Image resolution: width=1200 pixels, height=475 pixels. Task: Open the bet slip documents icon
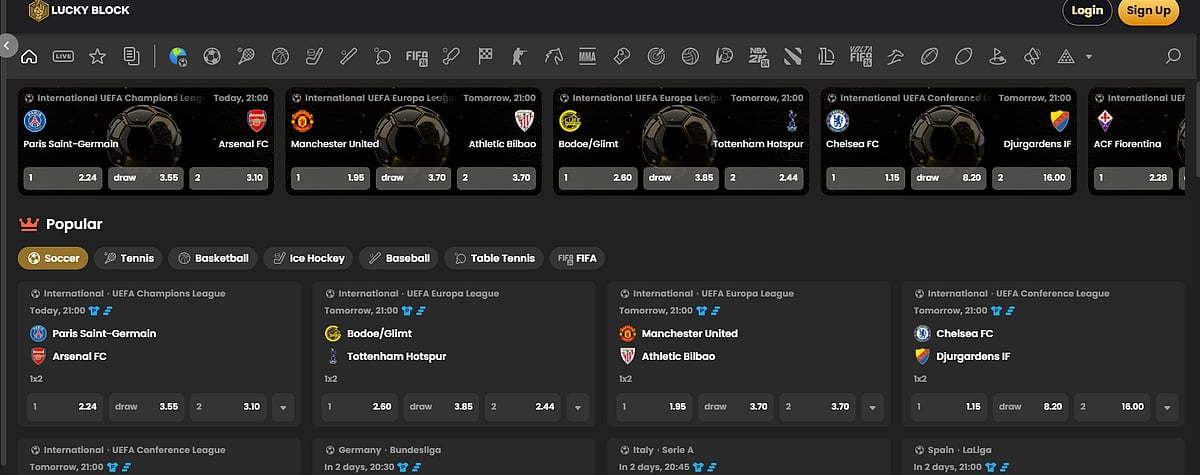(131, 57)
